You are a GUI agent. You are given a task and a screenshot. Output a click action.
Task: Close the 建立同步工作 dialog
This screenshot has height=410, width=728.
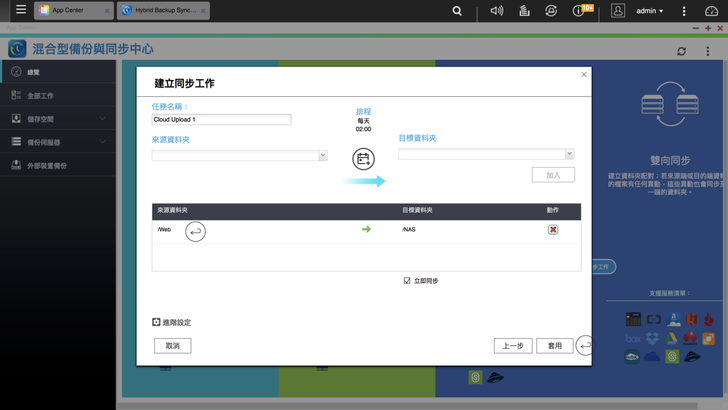click(x=584, y=74)
